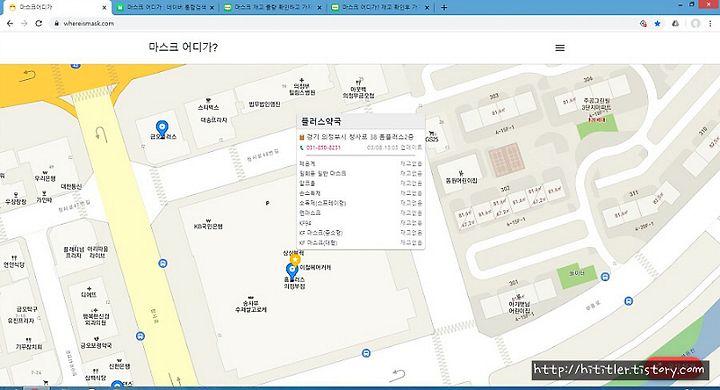Open the hamburger menu on the site header
720x390 pixels.
click(560, 48)
